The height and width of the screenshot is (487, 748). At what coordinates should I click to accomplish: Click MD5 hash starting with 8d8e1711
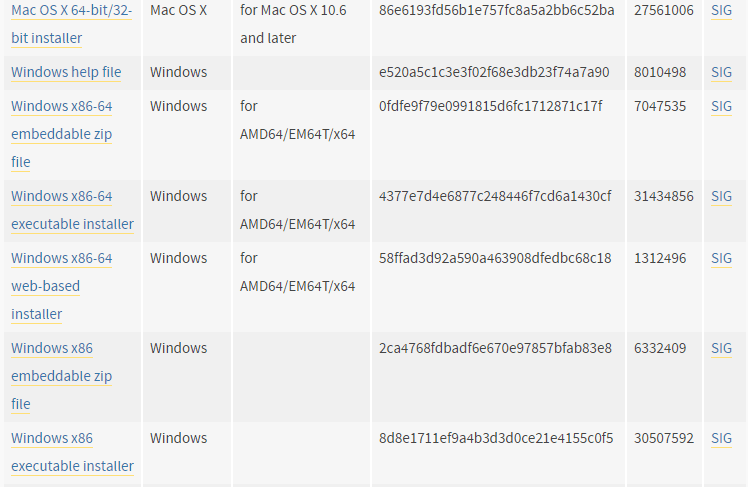click(496, 438)
